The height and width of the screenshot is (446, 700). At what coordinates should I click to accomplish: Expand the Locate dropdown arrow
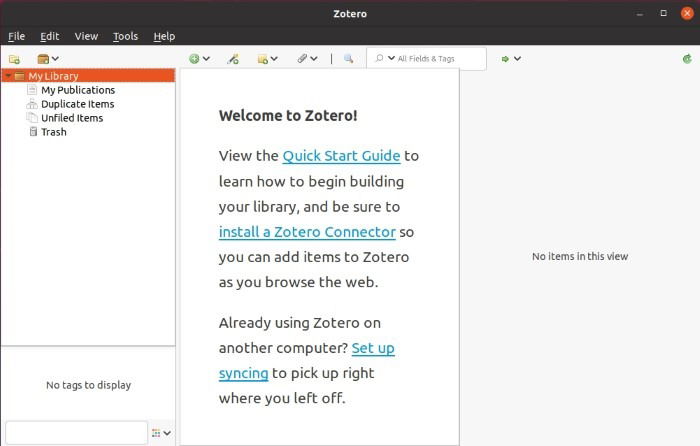[x=517, y=58]
